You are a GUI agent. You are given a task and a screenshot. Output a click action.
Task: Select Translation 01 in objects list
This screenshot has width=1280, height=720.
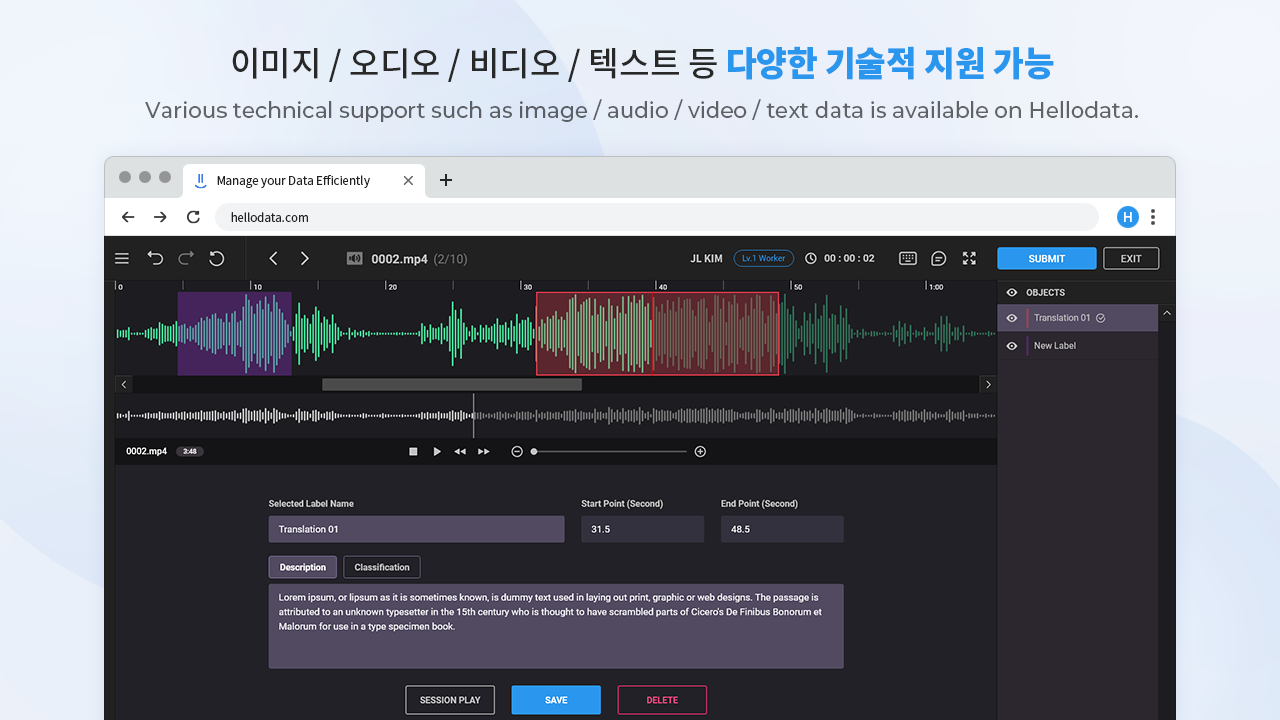tap(1078, 318)
